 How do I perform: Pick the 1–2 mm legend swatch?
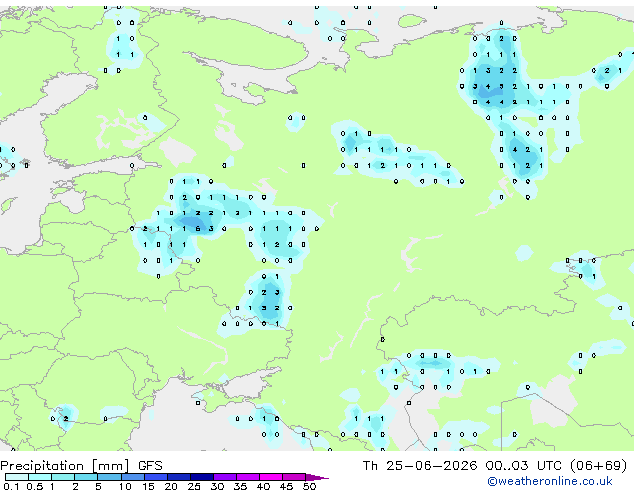pos(63,477)
